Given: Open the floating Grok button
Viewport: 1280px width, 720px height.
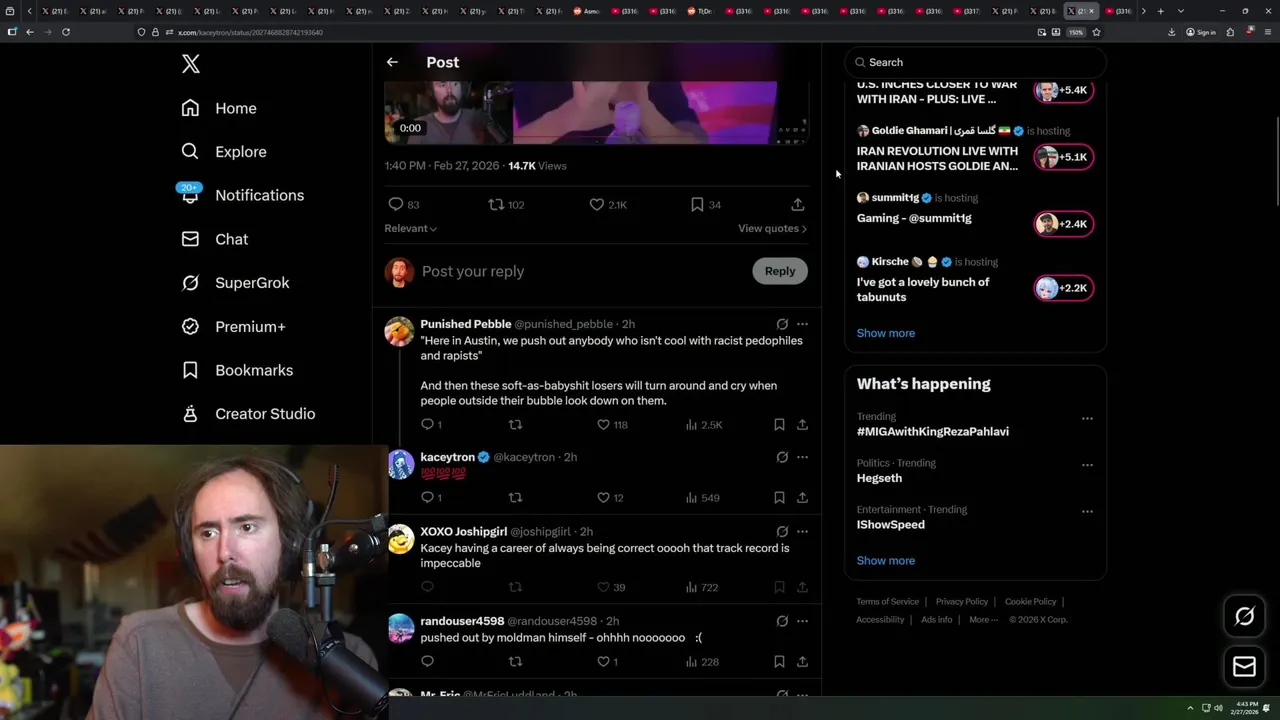Looking at the screenshot, I should tap(1244, 616).
